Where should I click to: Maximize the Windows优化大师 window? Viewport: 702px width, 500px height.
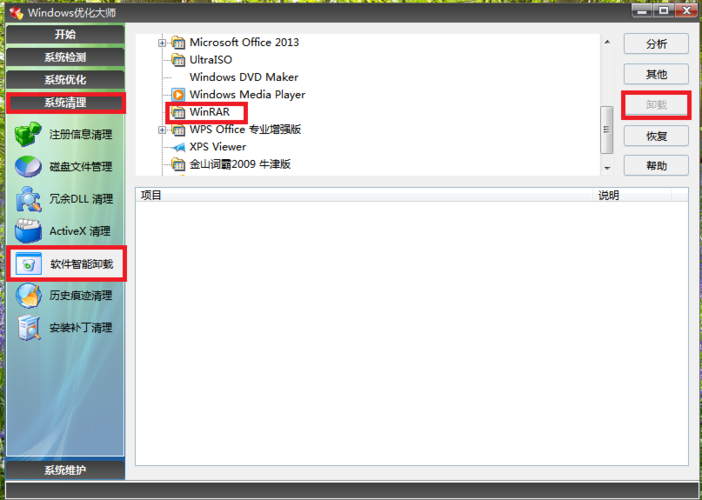pyautogui.click(x=663, y=11)
